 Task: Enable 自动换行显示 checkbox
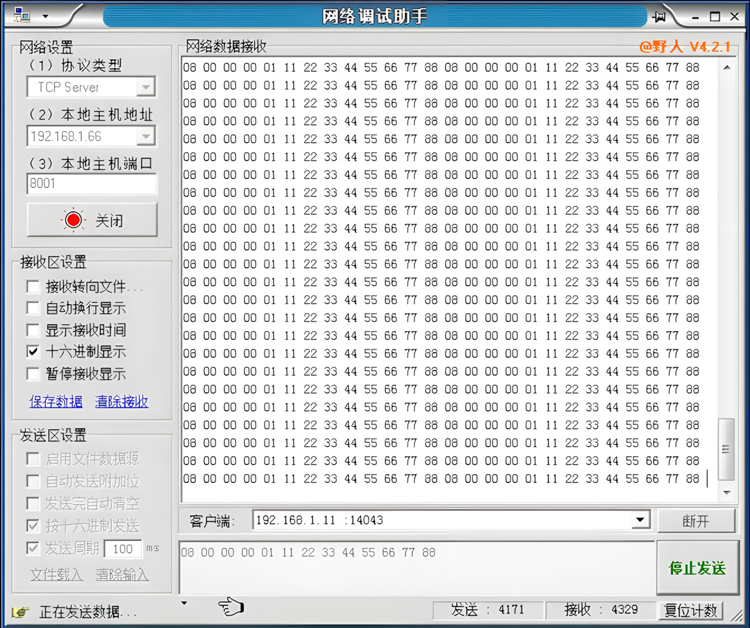point(34,309)
